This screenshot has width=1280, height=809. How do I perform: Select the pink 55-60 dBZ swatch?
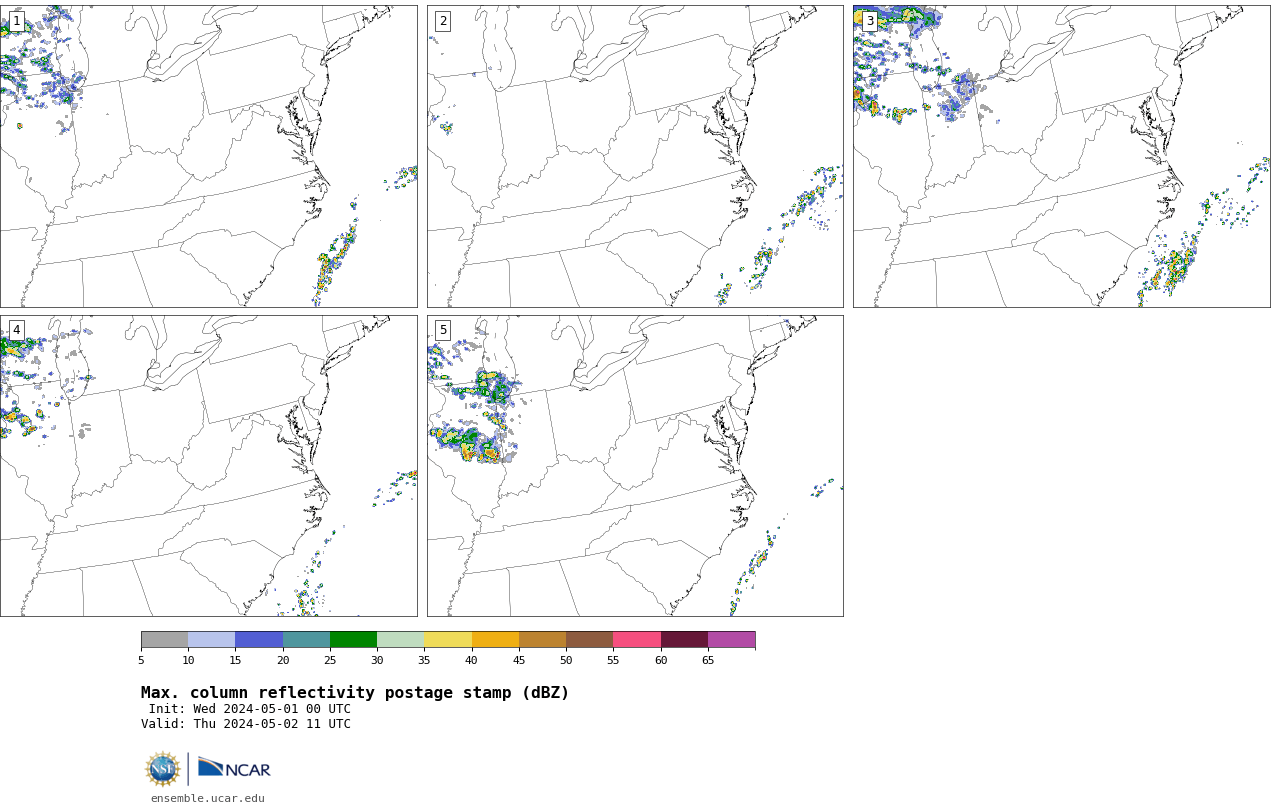coord(637,640)
